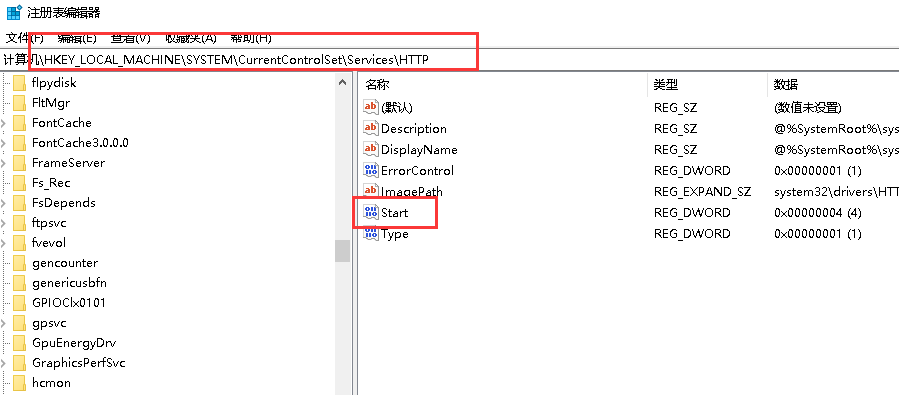Select the FrameServer folder icon
899x395 pixels.
tap(19, 163)
